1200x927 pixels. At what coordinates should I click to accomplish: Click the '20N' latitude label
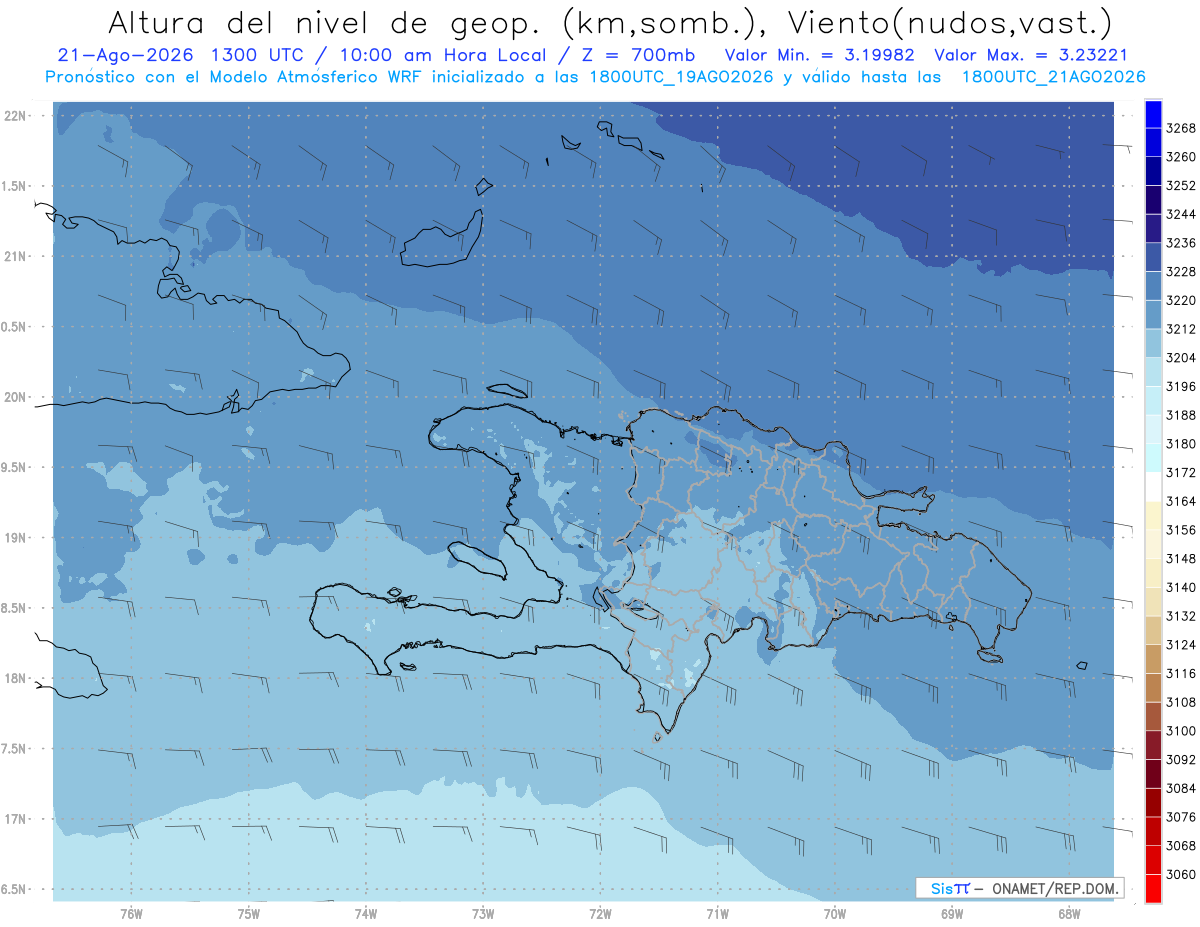click(x=15, y=397)
